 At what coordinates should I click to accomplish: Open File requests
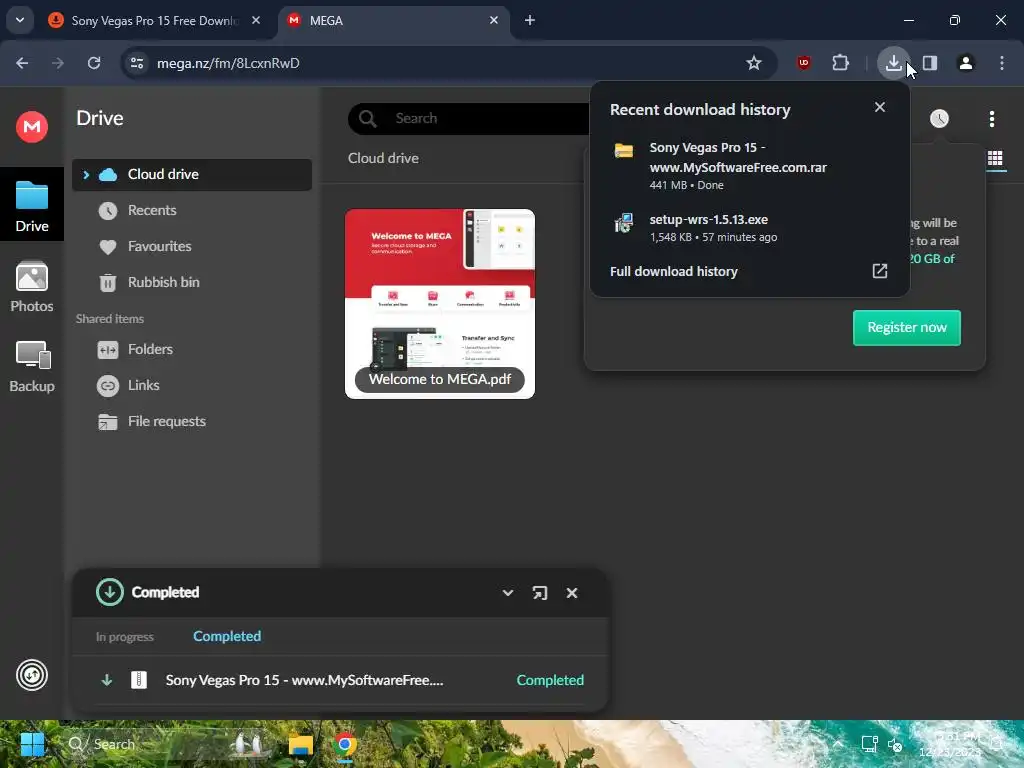point(166,421)
